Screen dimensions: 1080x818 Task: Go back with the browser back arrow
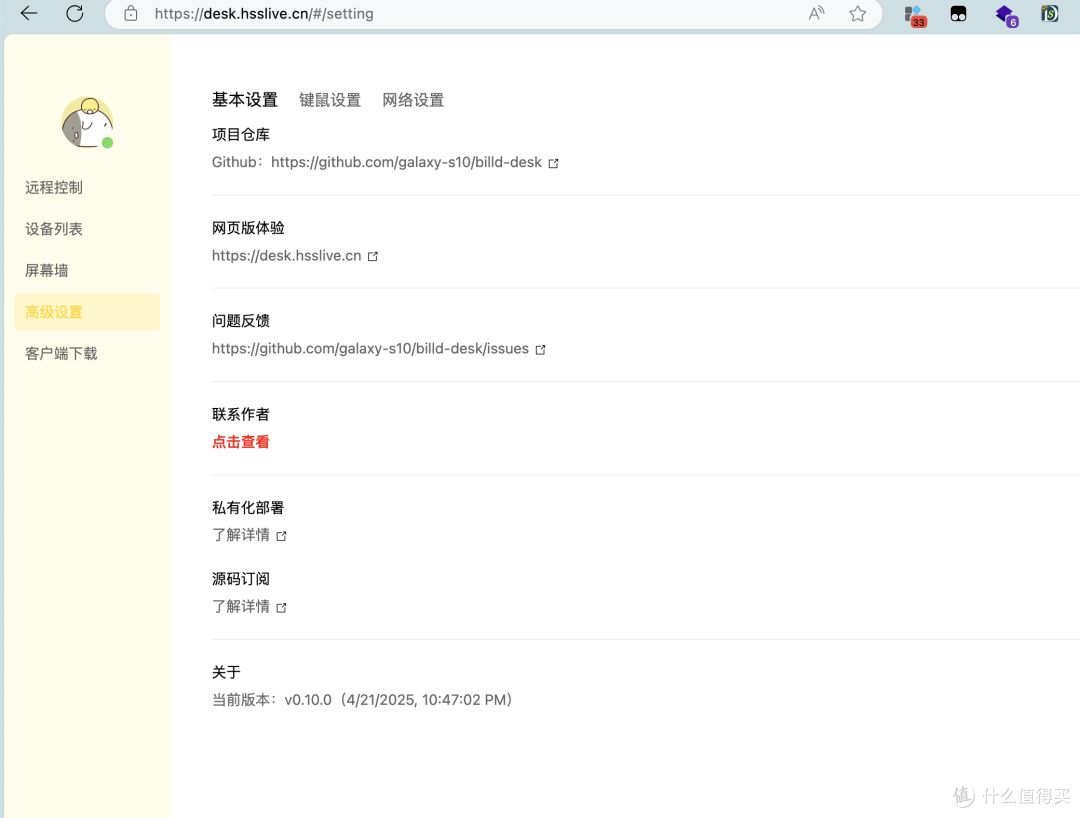[x=28, y=13]
